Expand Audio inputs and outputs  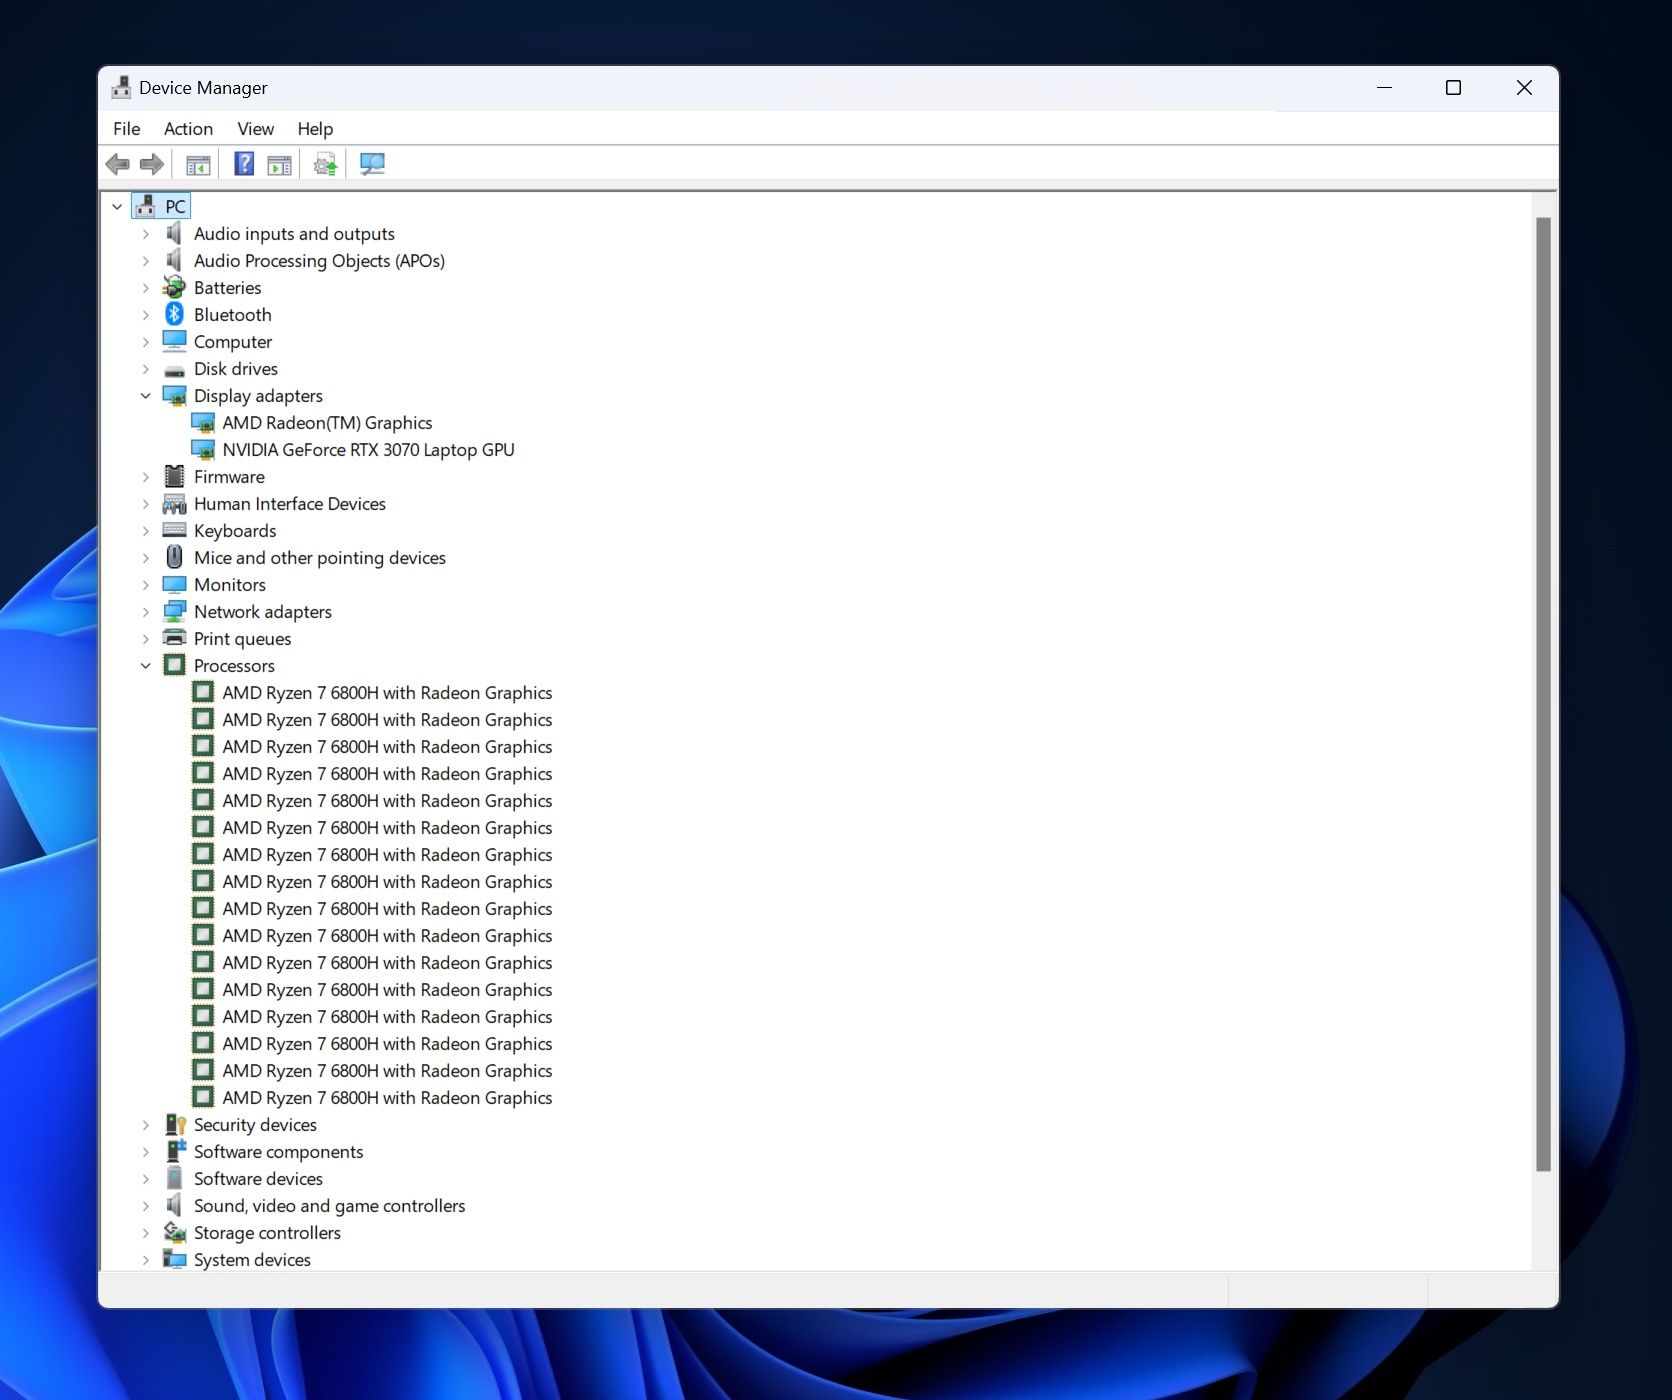pos(145,233)
